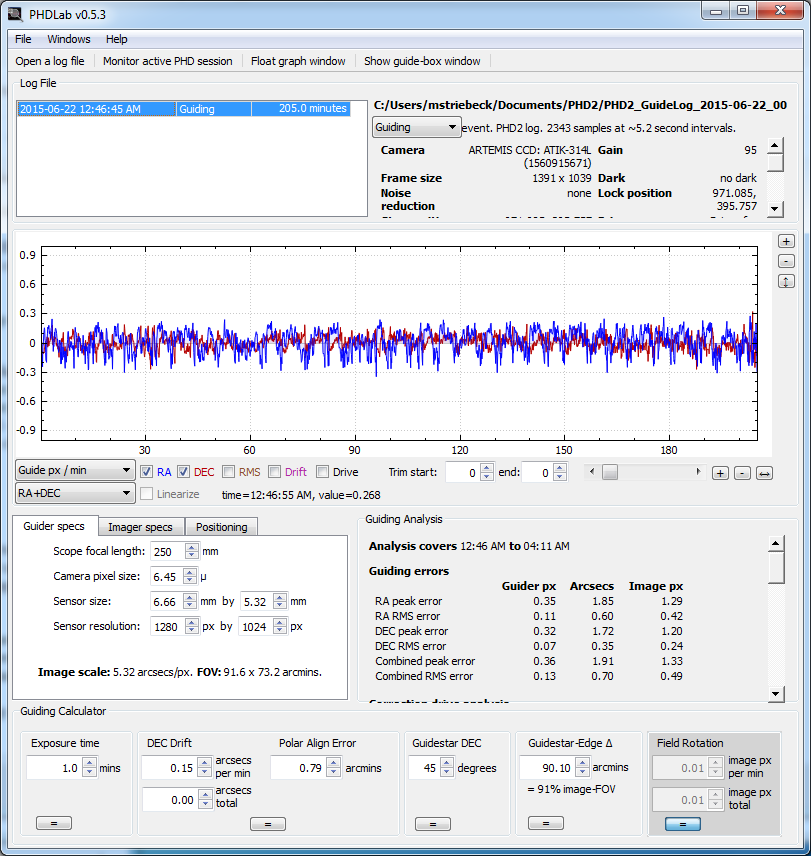This screenshot has width=811, height=856.
Task: Open the Help menu
Action: click(116, 39)
